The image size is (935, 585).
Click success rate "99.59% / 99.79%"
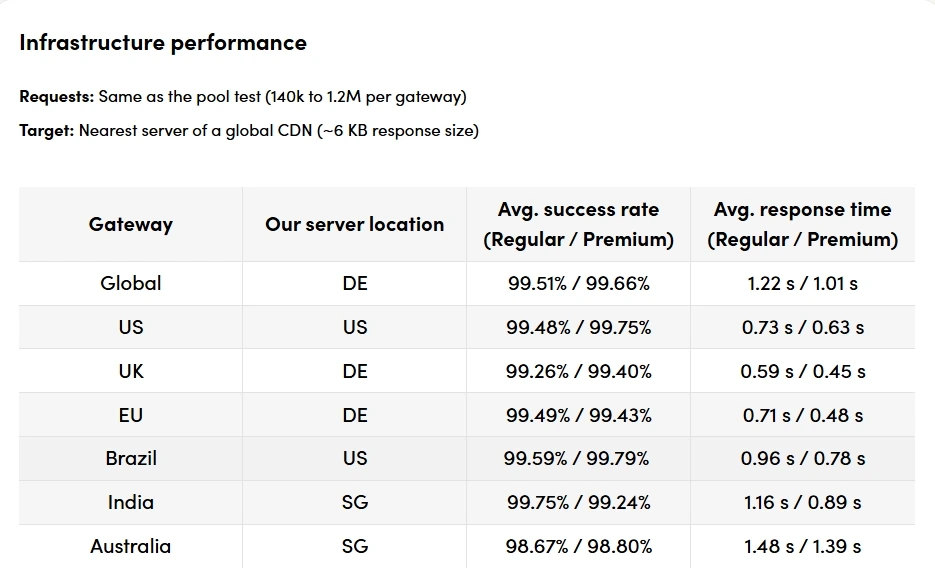578,459
